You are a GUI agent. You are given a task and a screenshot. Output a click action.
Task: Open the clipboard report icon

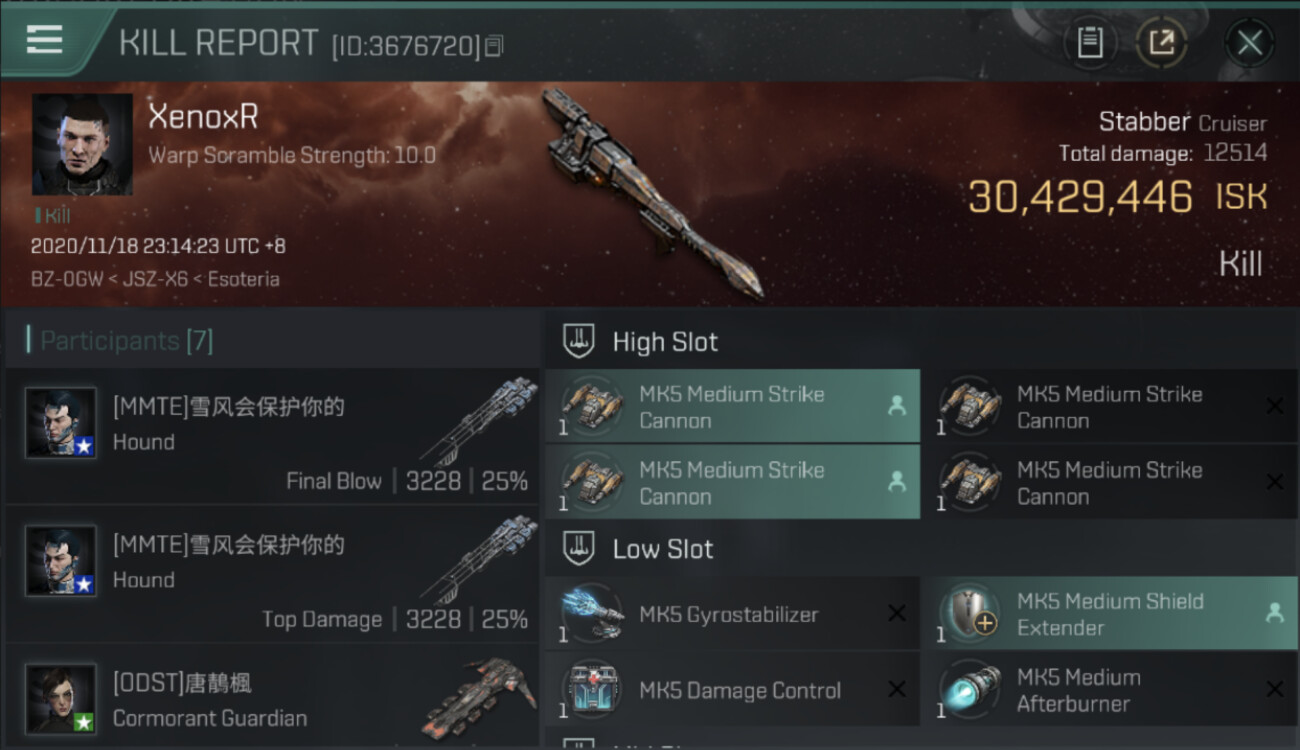(1090, 43)
